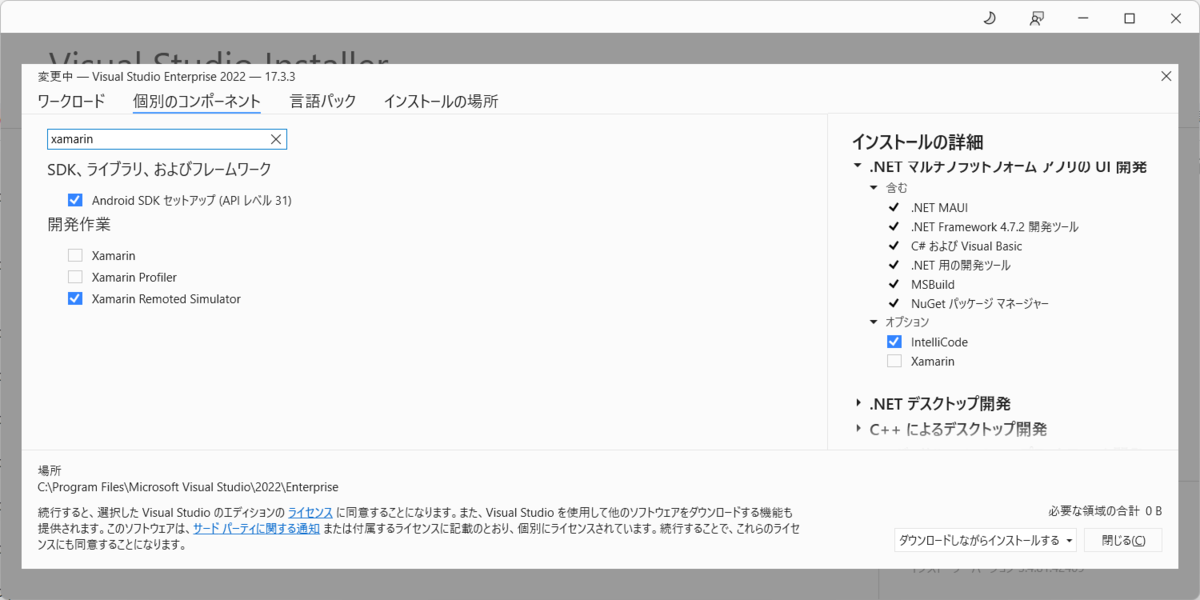Toggle dark theme moon icon in title bar
The image size is (1200, 600).
coord(989,18)
